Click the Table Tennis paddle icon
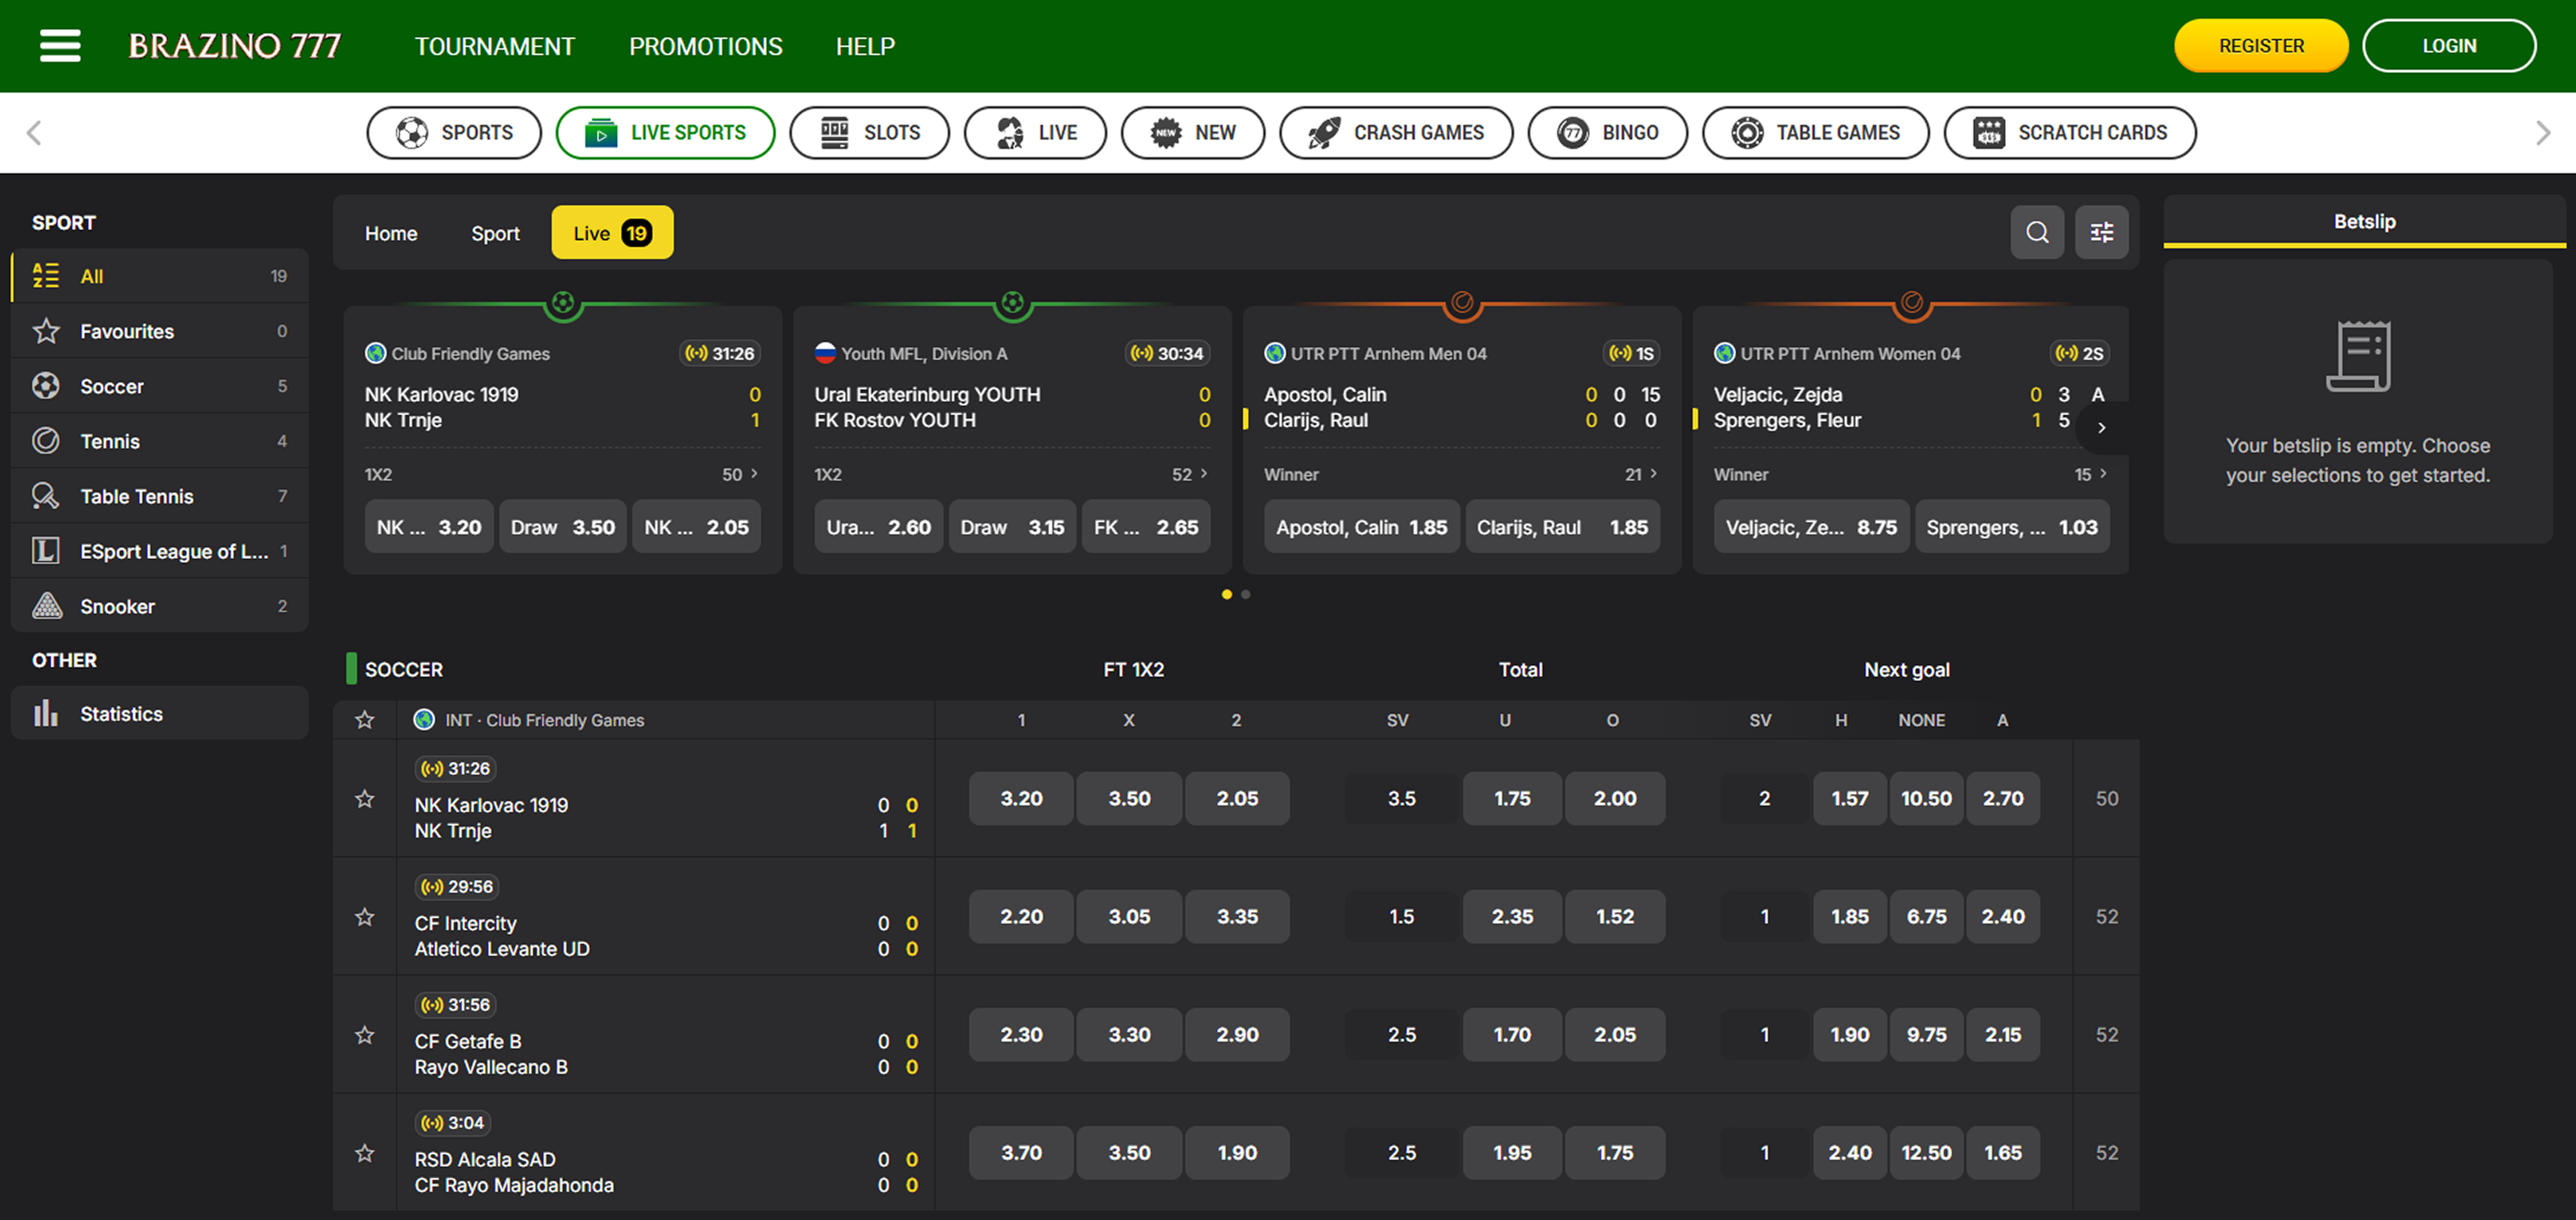 [46, 496]
